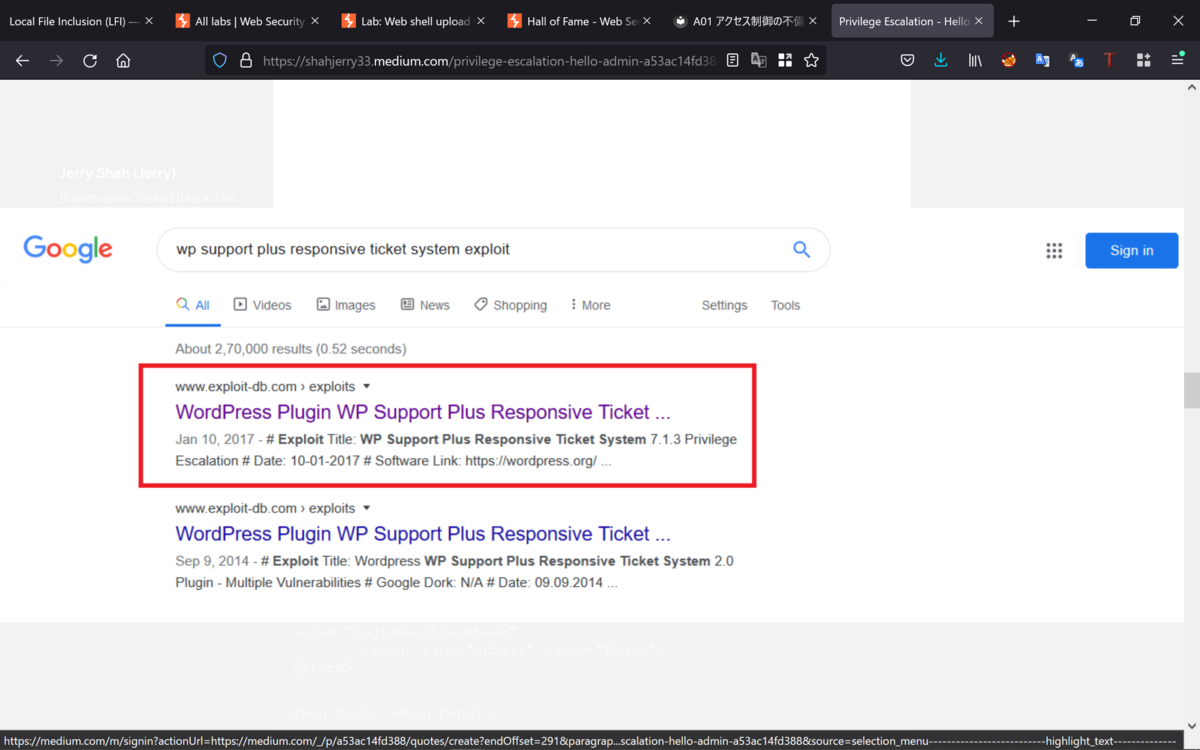The width and height of the screenshot is (1200, 750).
Task: Select the All results tab
Action: pyautogui.click(x=193, y=305)
